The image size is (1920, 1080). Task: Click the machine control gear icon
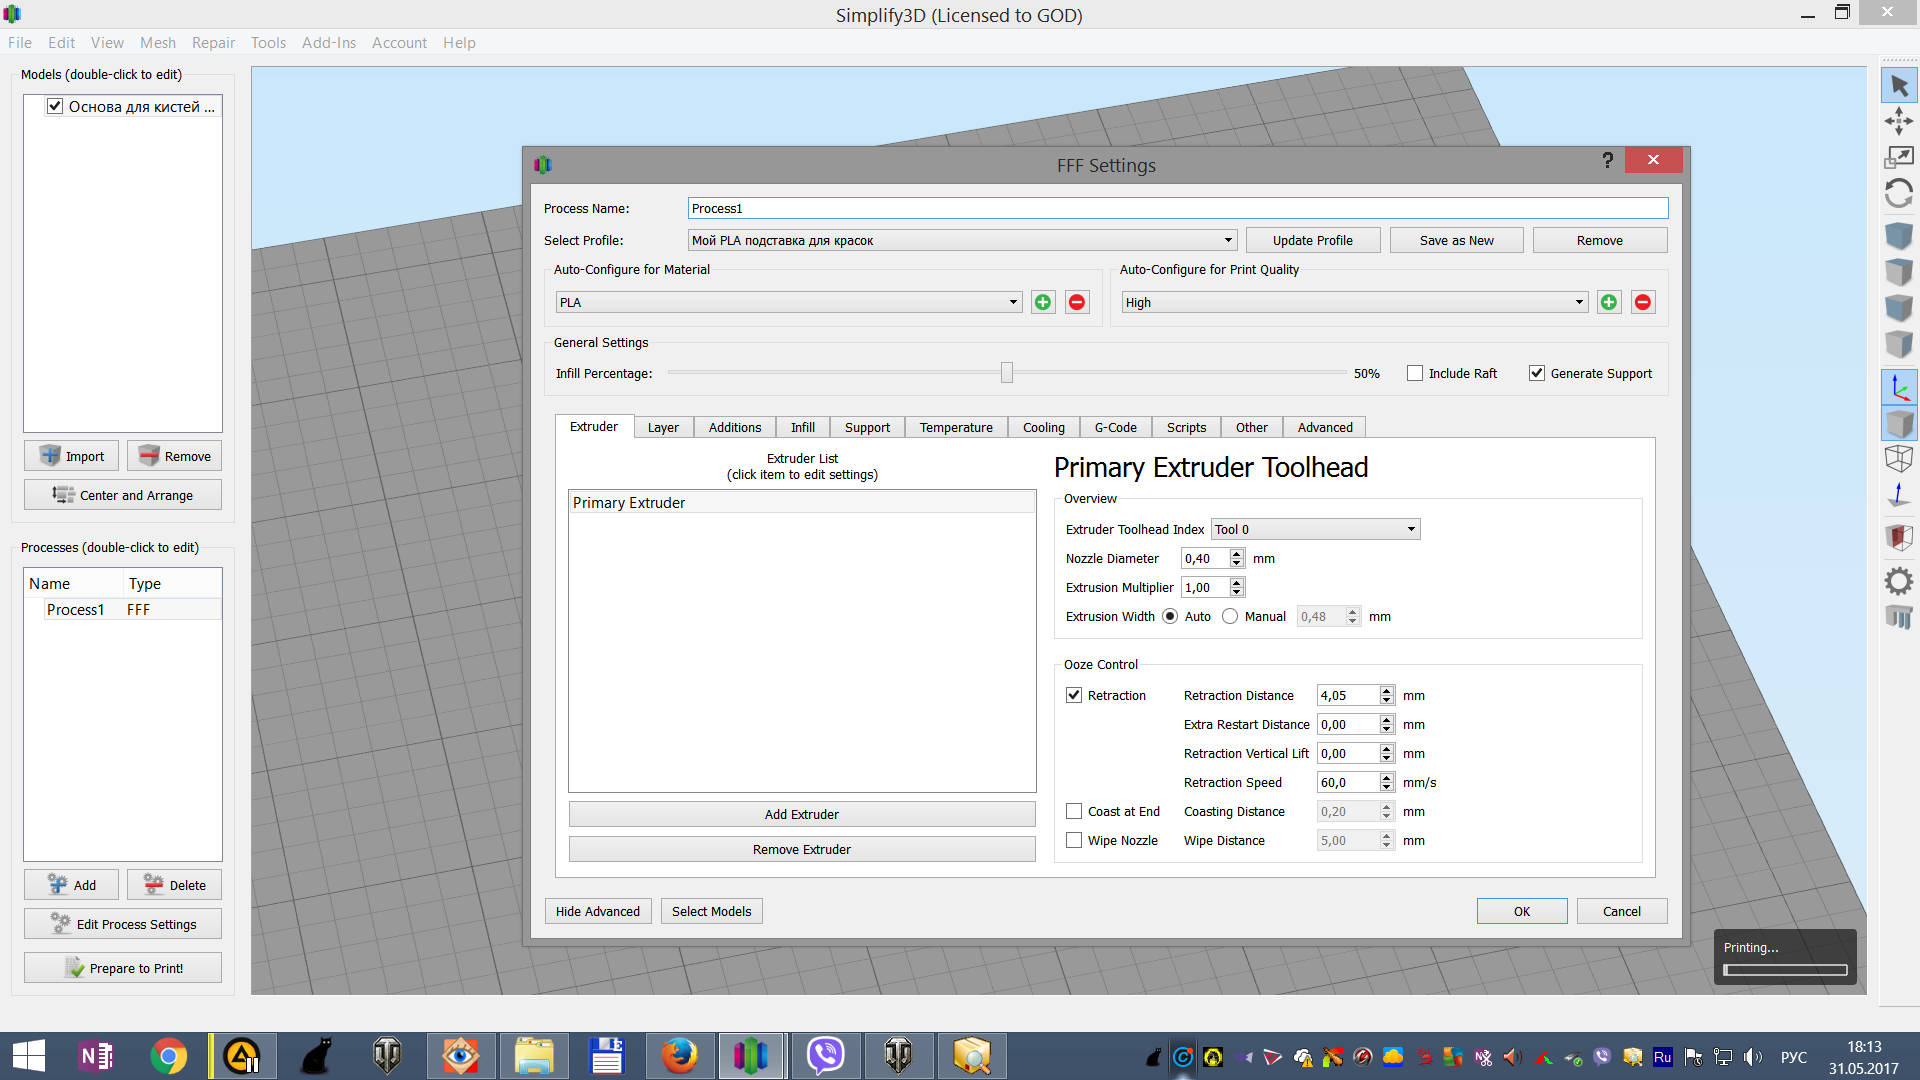(1898, 581)
